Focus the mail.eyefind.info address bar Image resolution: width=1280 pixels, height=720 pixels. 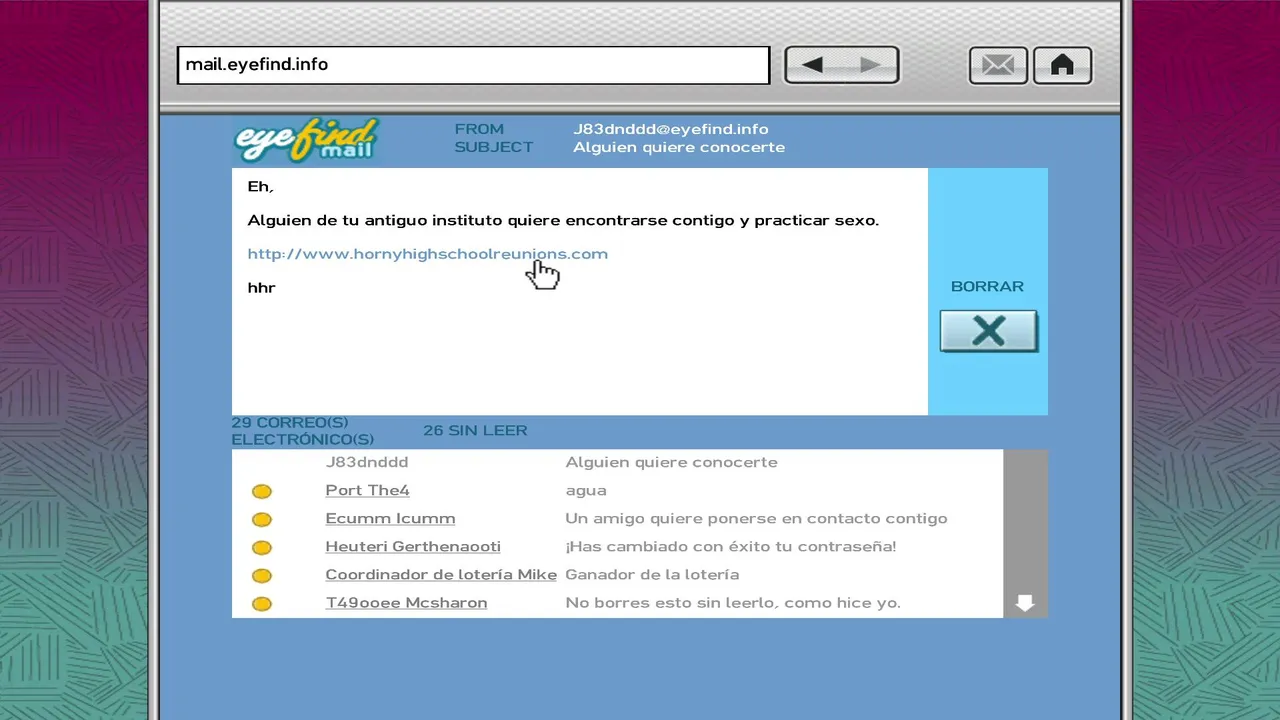pyautogui.click(x=473, y=65)
